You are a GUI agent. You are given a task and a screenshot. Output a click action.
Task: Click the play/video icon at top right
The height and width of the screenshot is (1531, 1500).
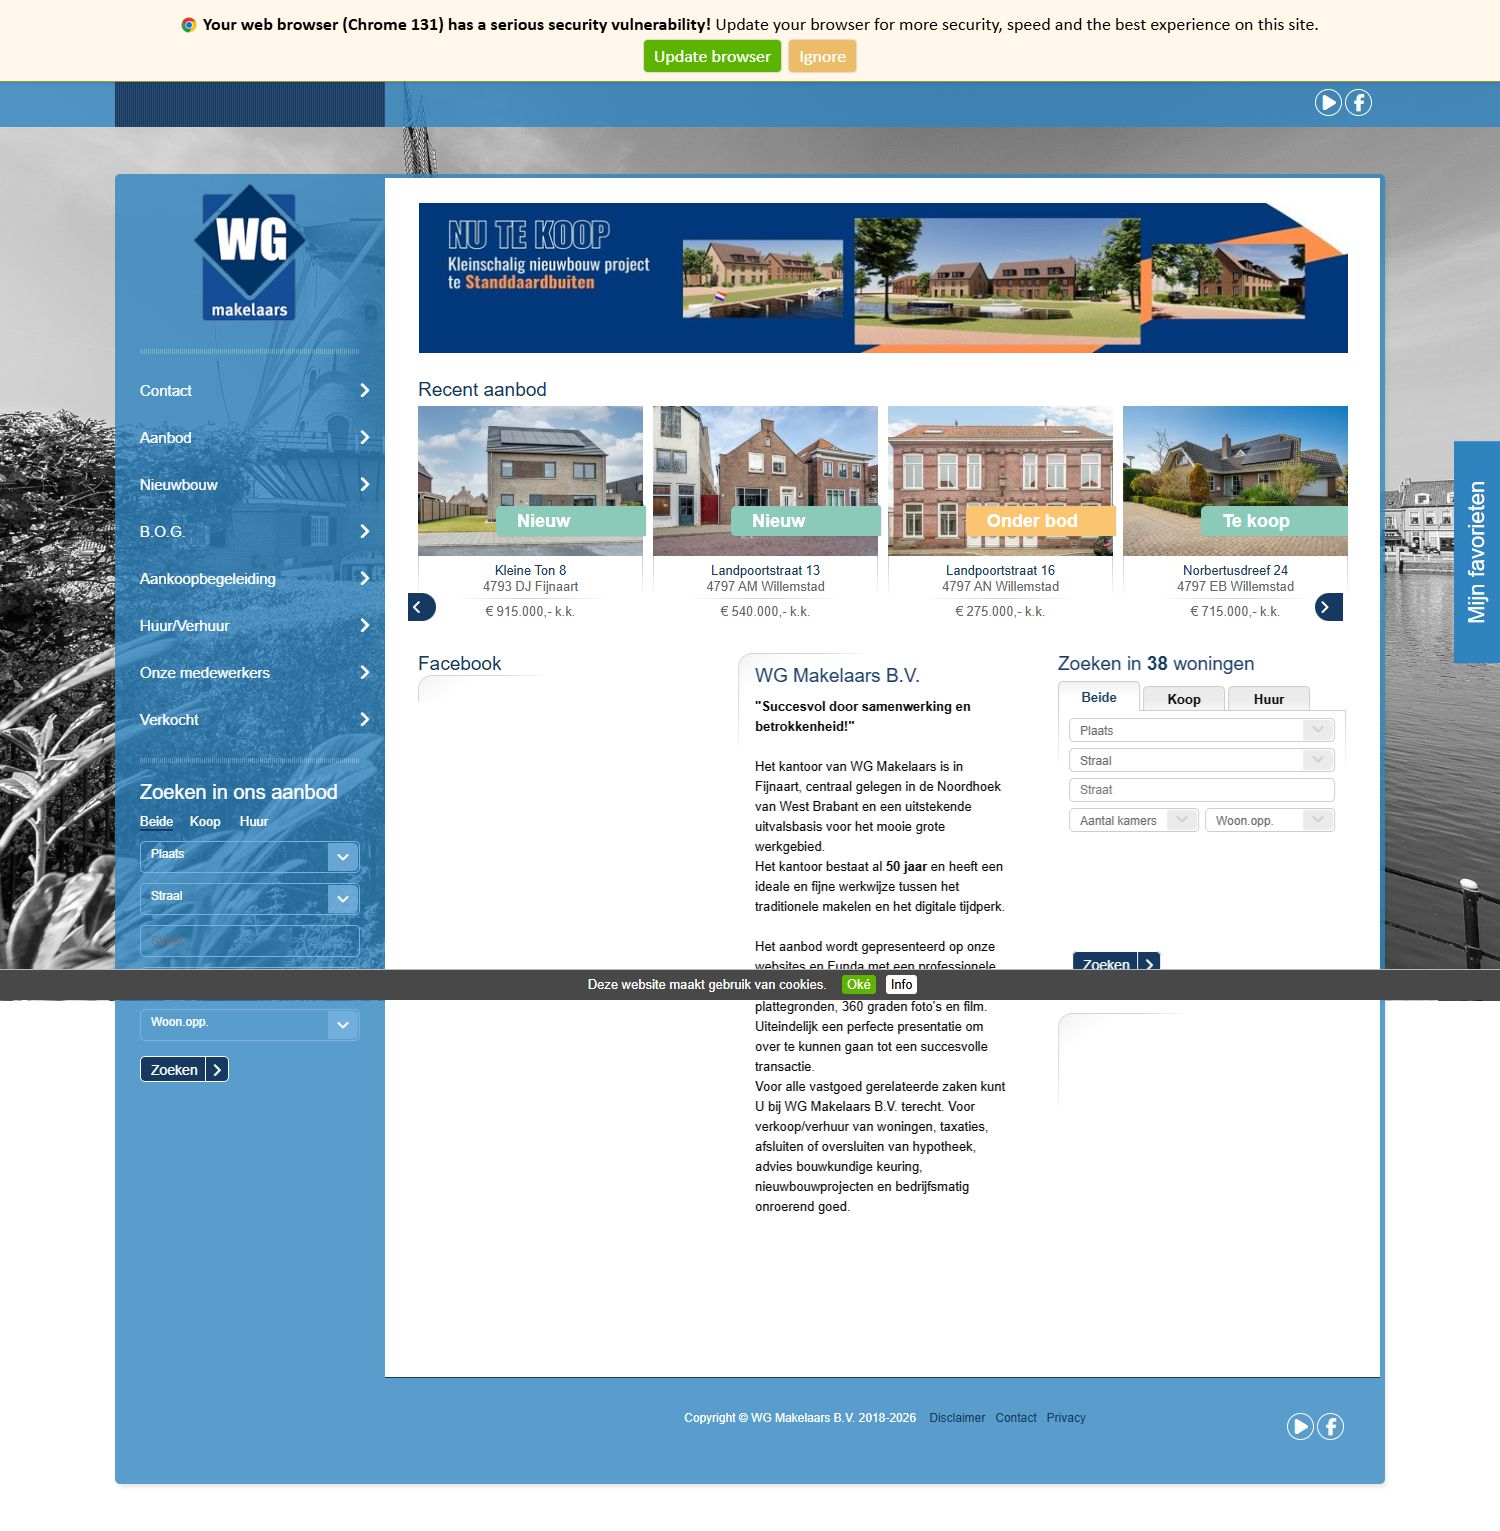(x=1328, y=102)
